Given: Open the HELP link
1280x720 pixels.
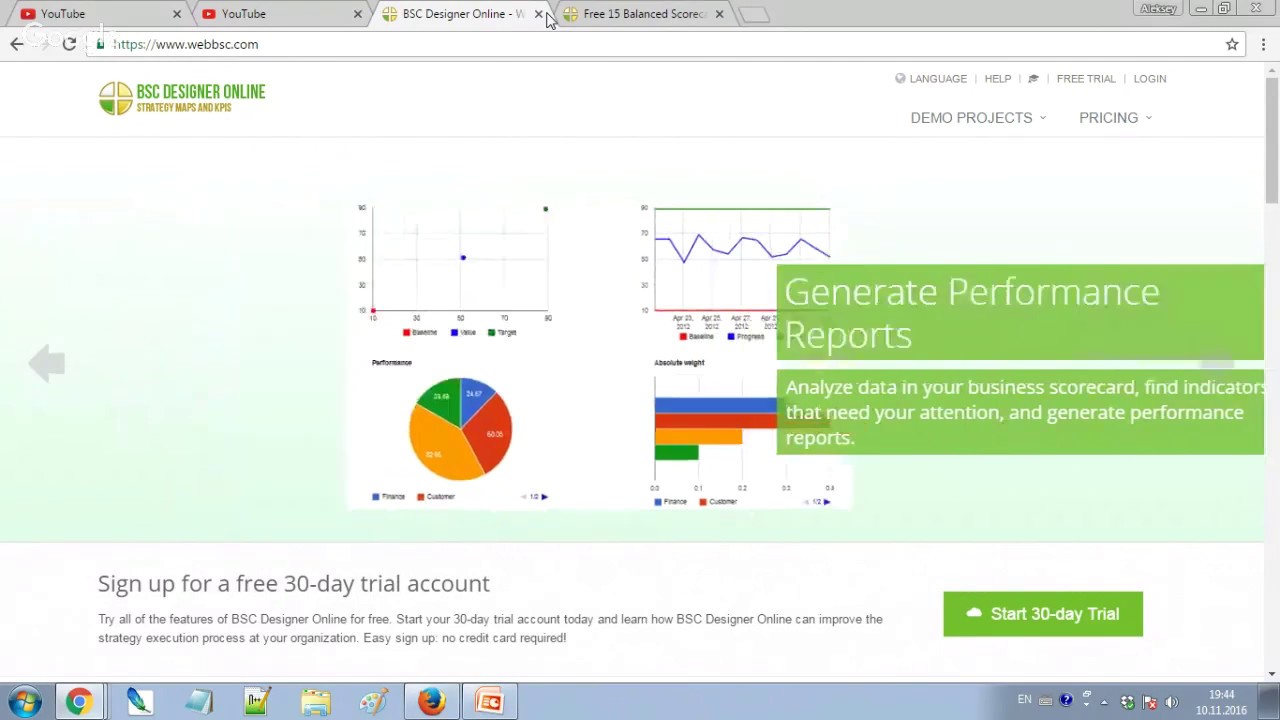Looking at the screenshot, I should point(997,79).
